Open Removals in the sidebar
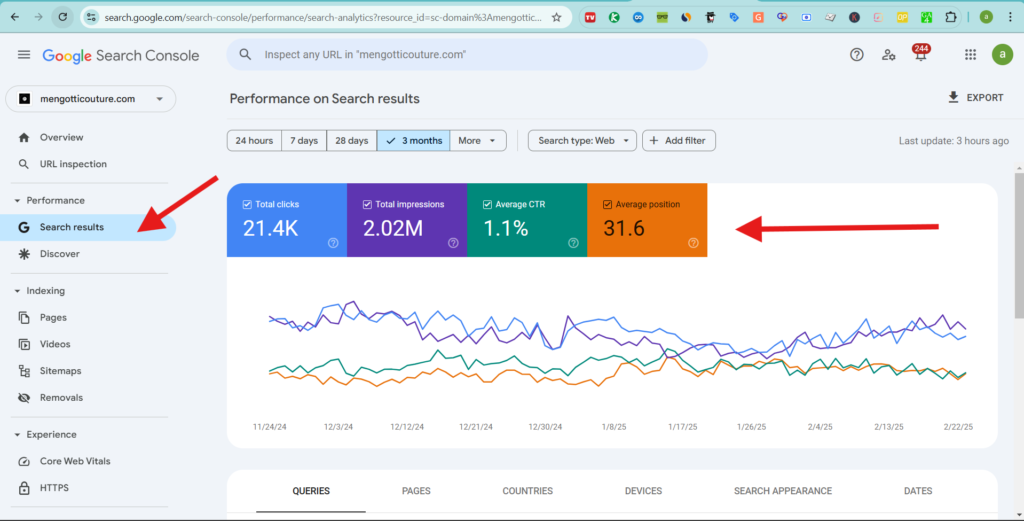The width and height of the screenshot is (1024, 521). [88, 398]
